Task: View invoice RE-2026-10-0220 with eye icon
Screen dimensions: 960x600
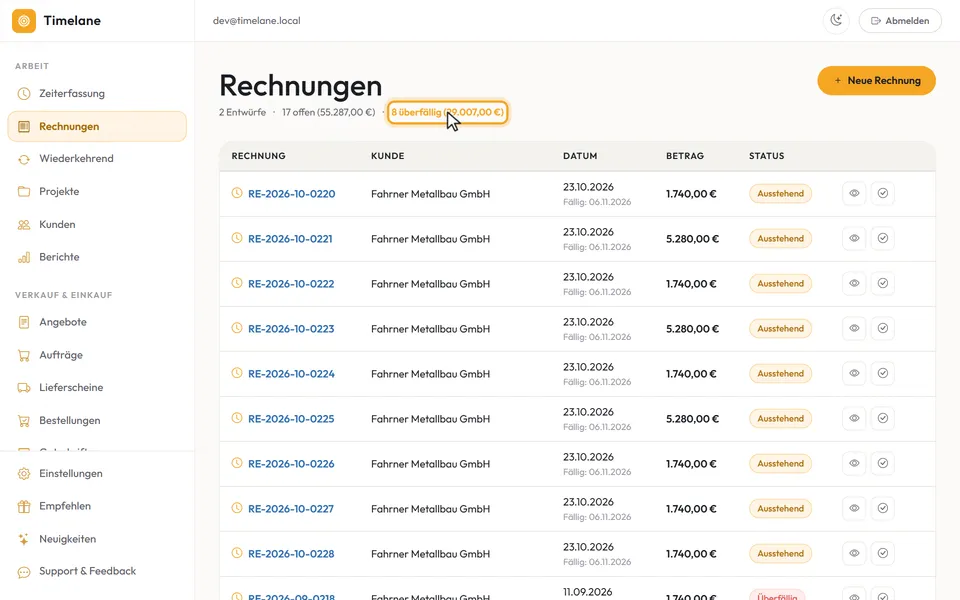Action: 854,193
